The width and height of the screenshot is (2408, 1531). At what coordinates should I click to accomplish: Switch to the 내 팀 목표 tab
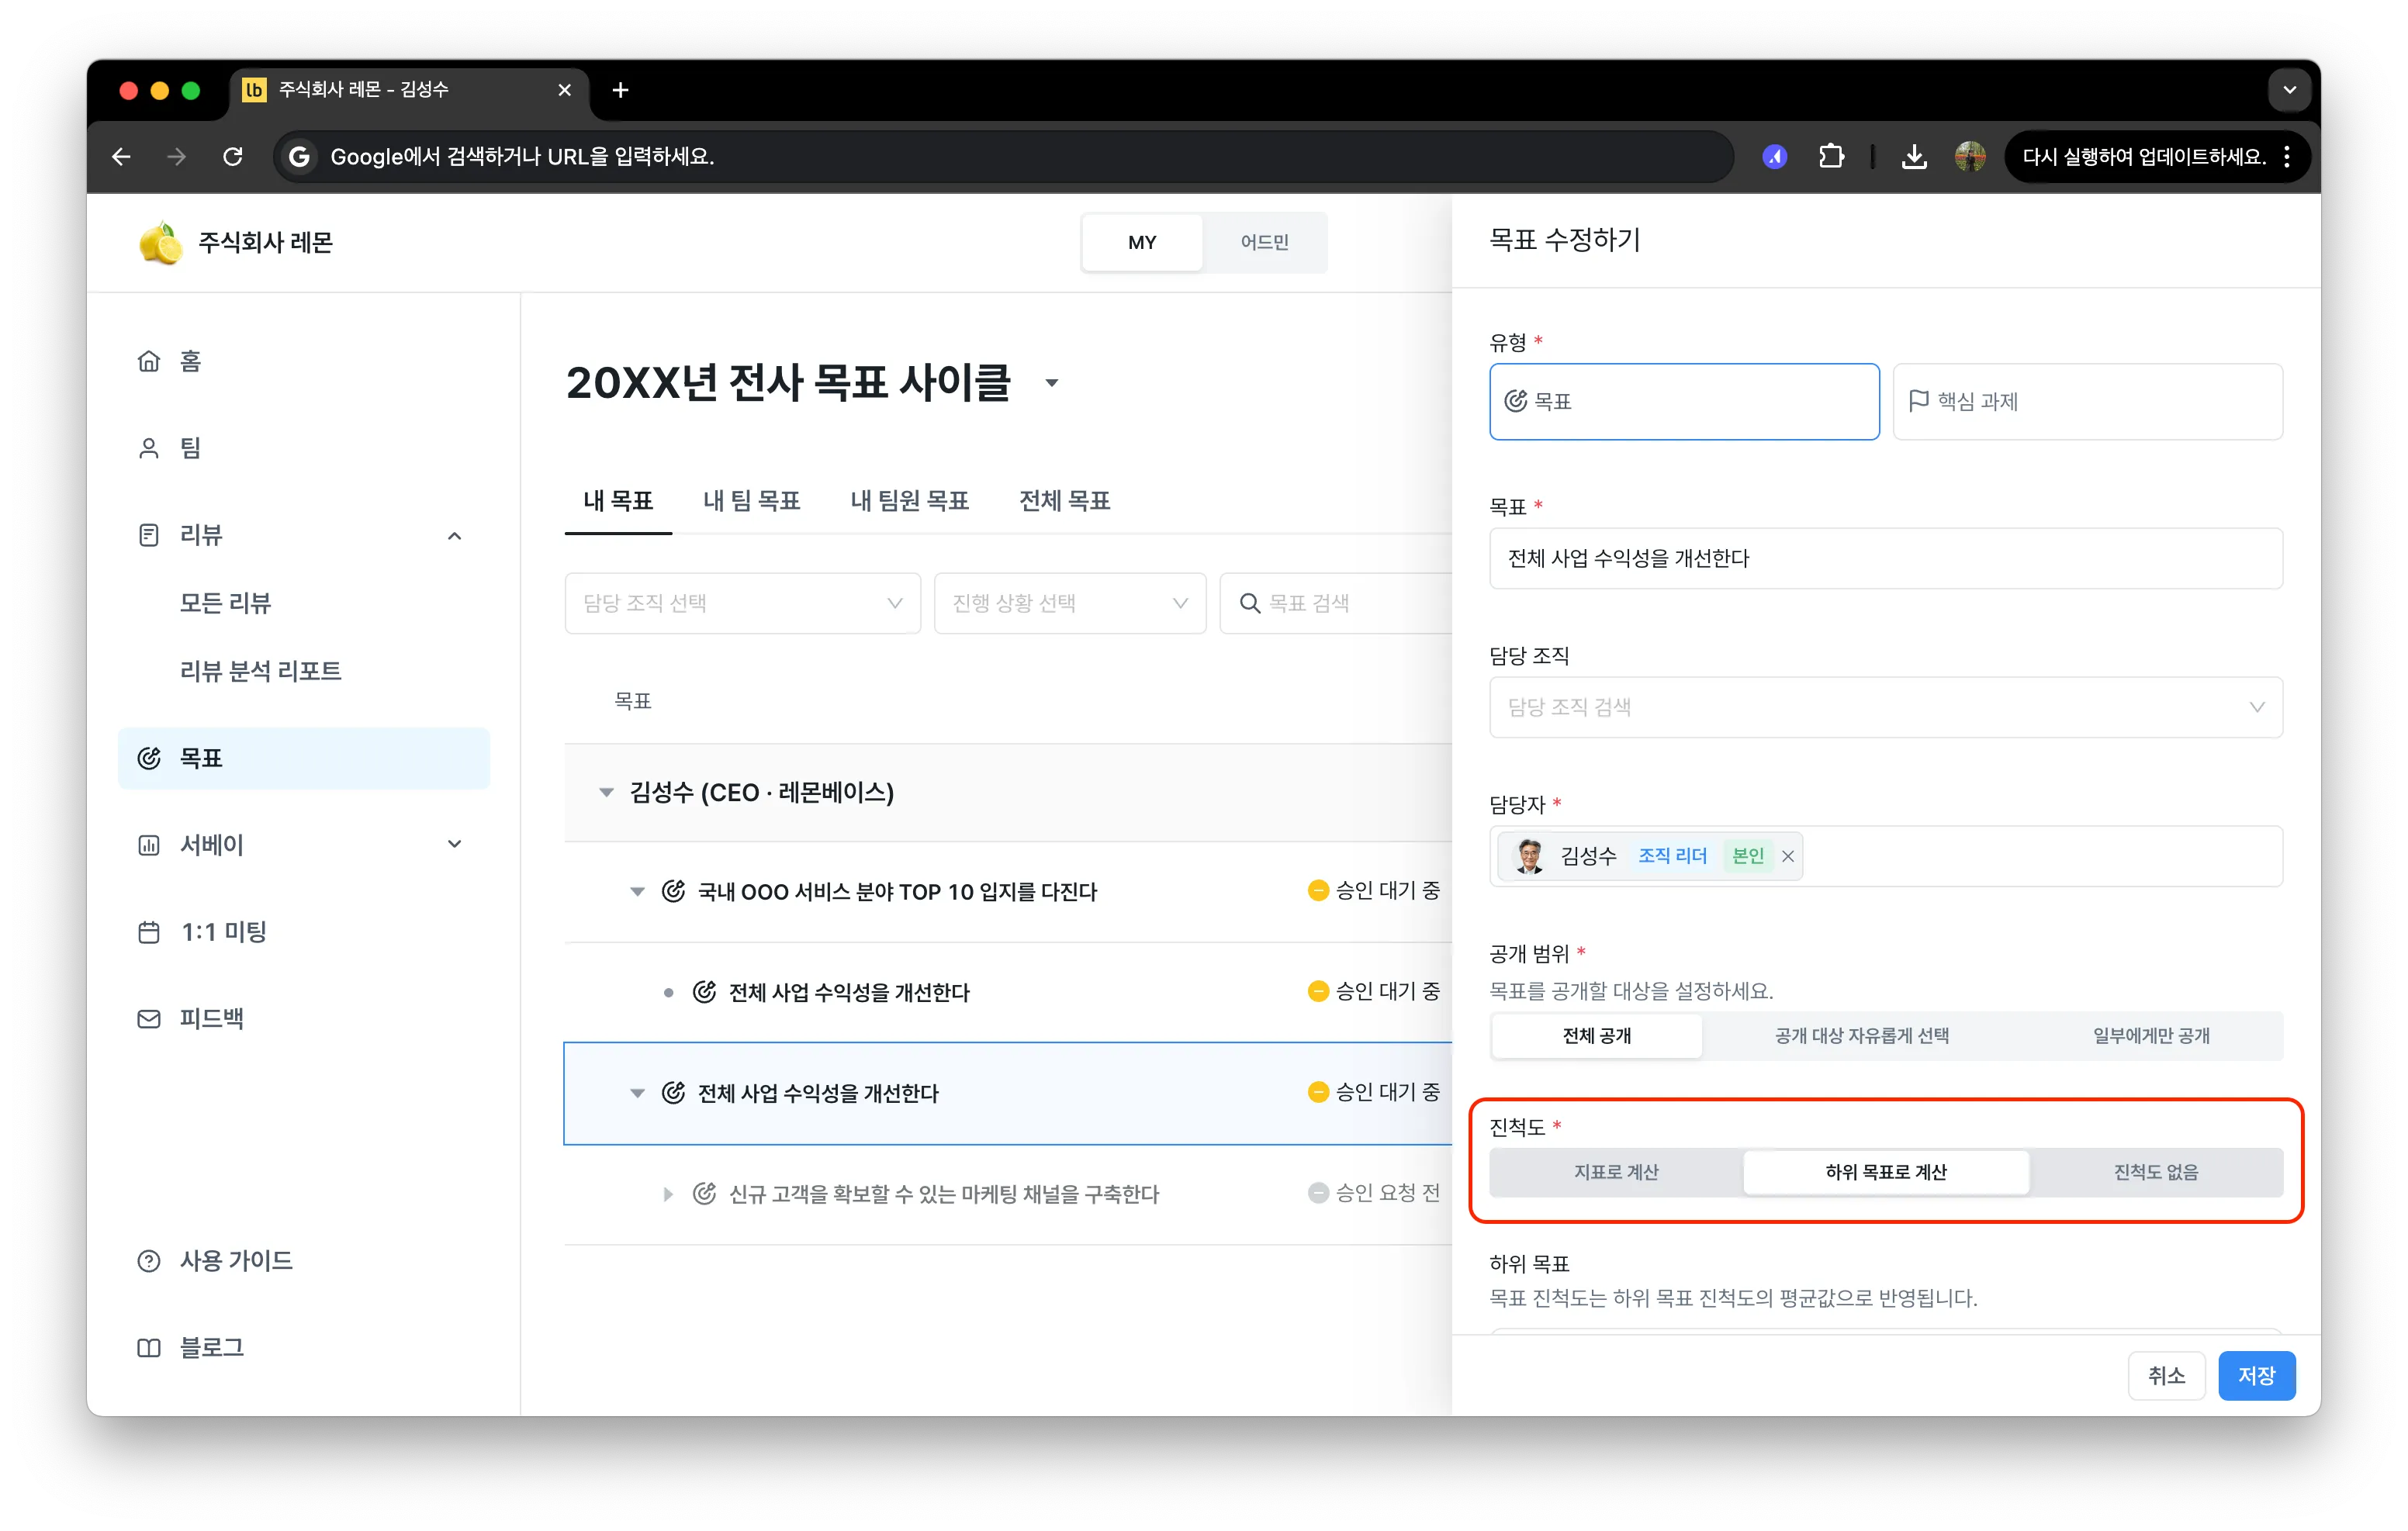click(751, 500)
